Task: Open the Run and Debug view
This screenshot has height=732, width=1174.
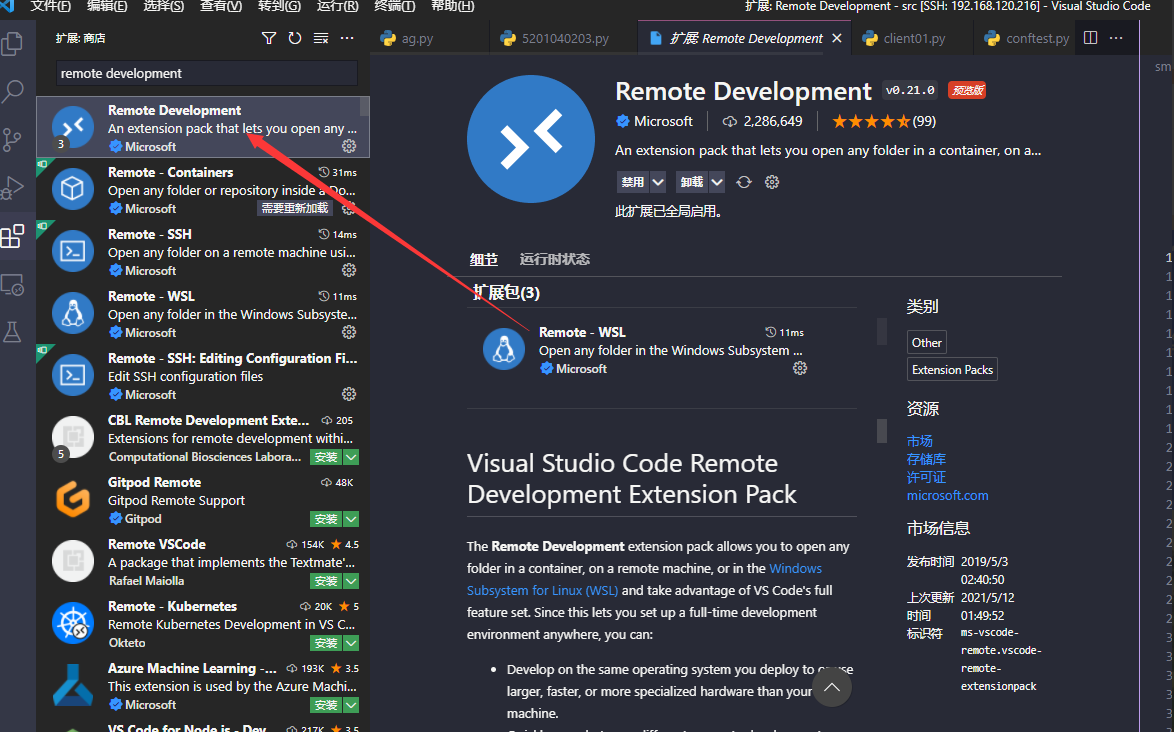Action: coord(13,188)
